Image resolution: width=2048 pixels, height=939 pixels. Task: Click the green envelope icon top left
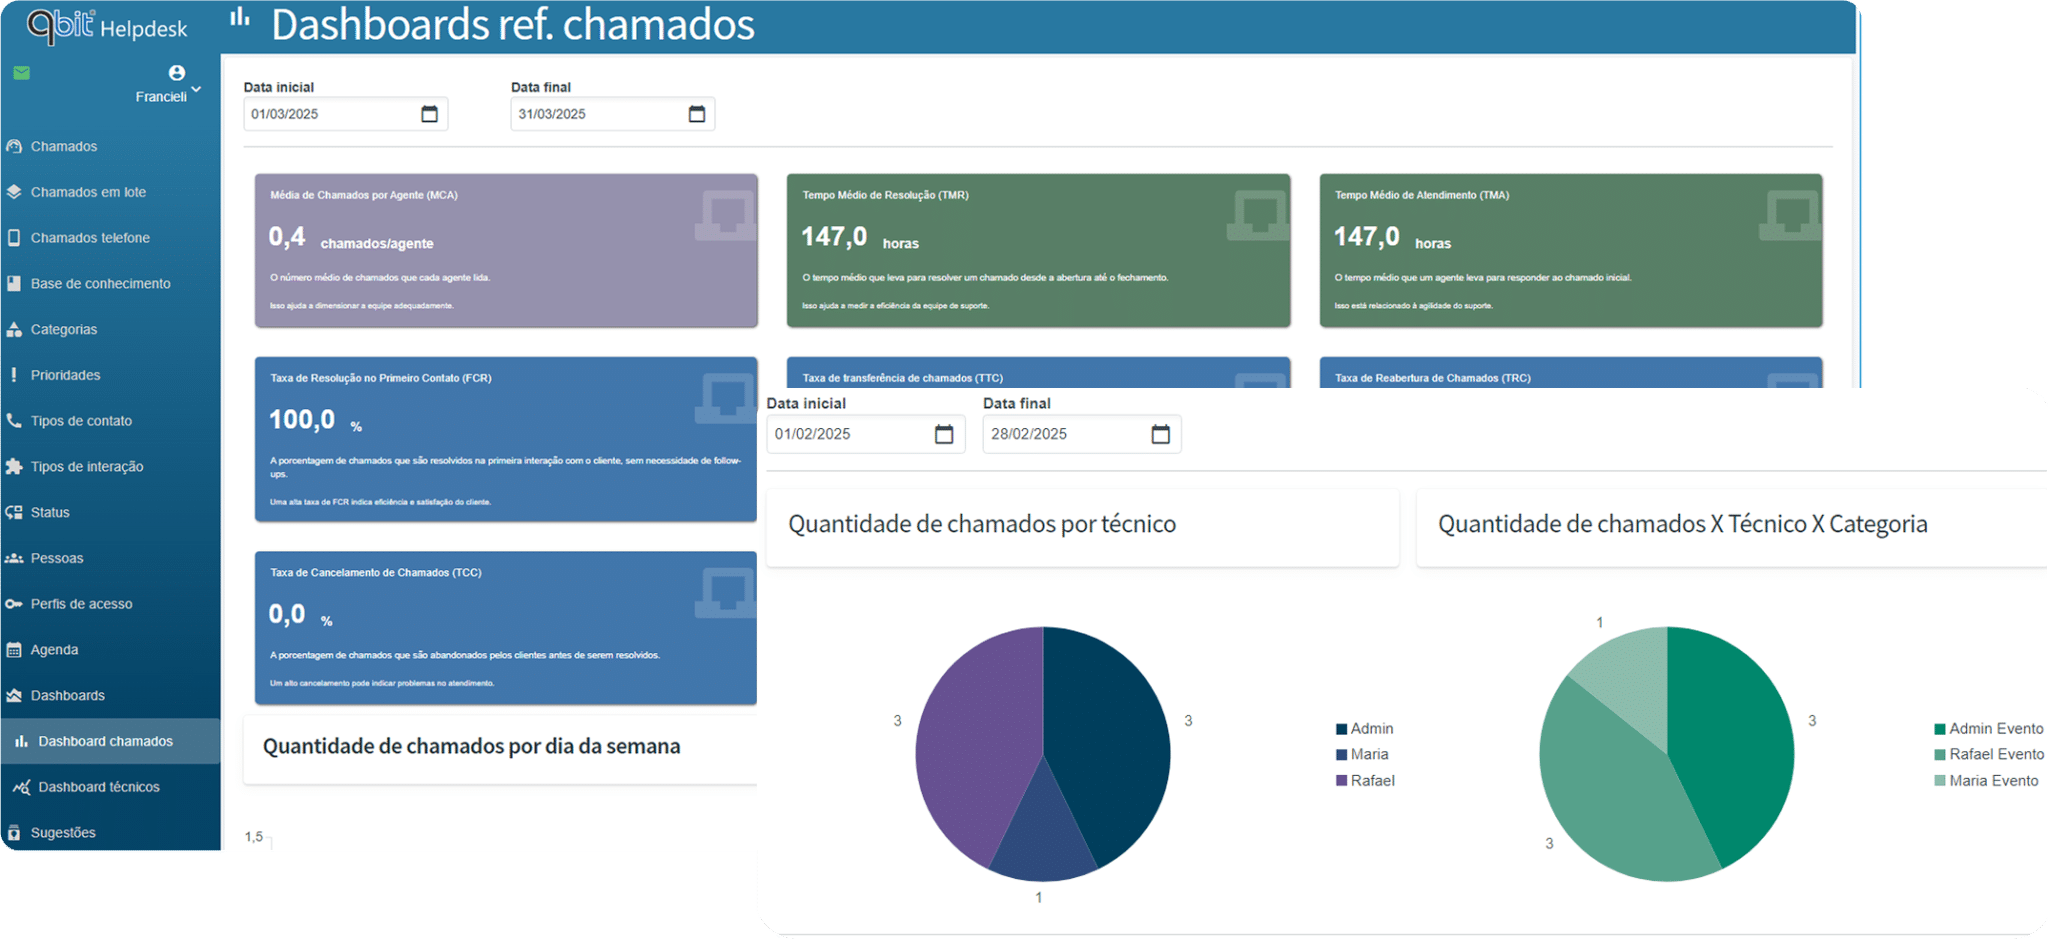[20, 72]
